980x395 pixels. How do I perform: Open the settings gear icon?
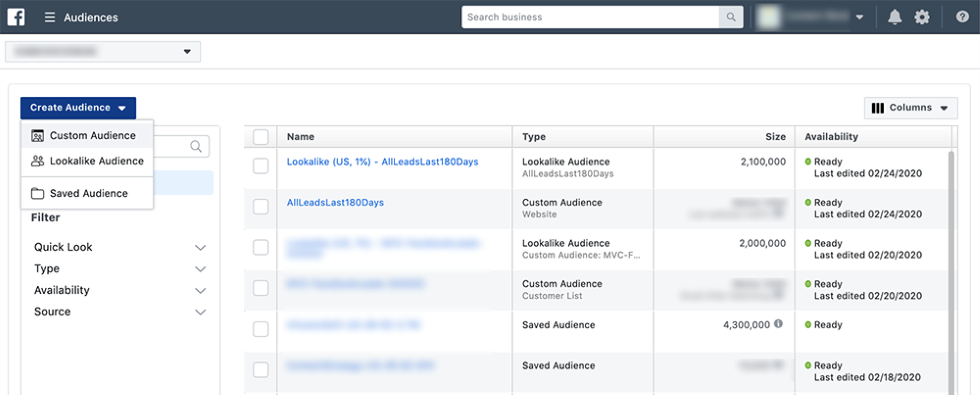[922, 18]
